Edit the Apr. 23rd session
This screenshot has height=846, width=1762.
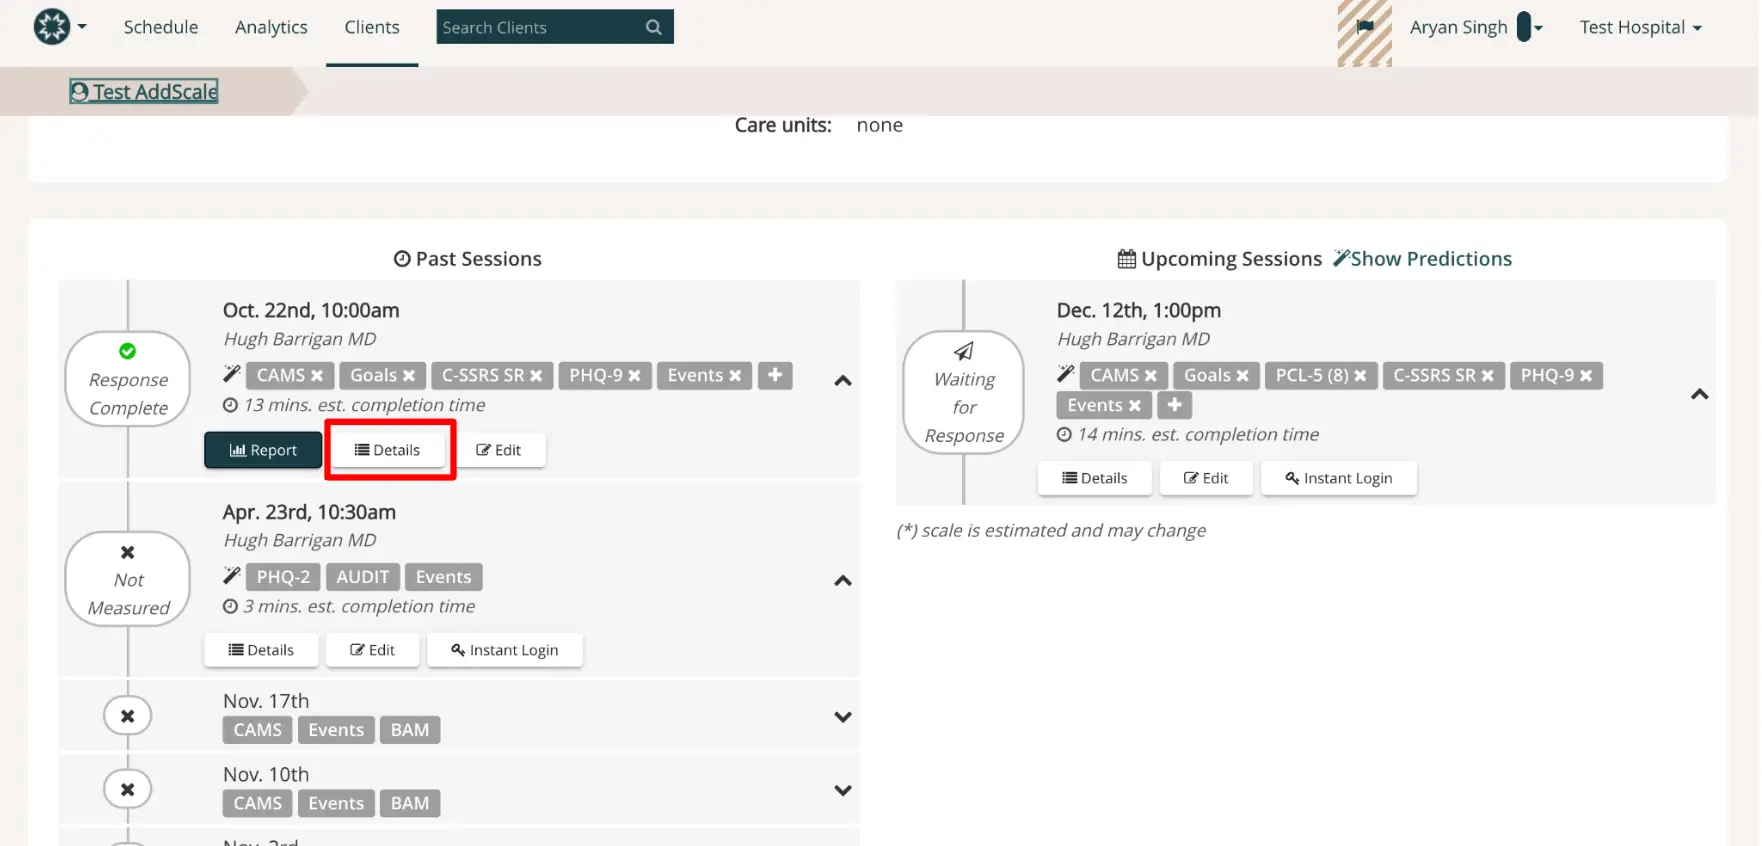(373, 650)
